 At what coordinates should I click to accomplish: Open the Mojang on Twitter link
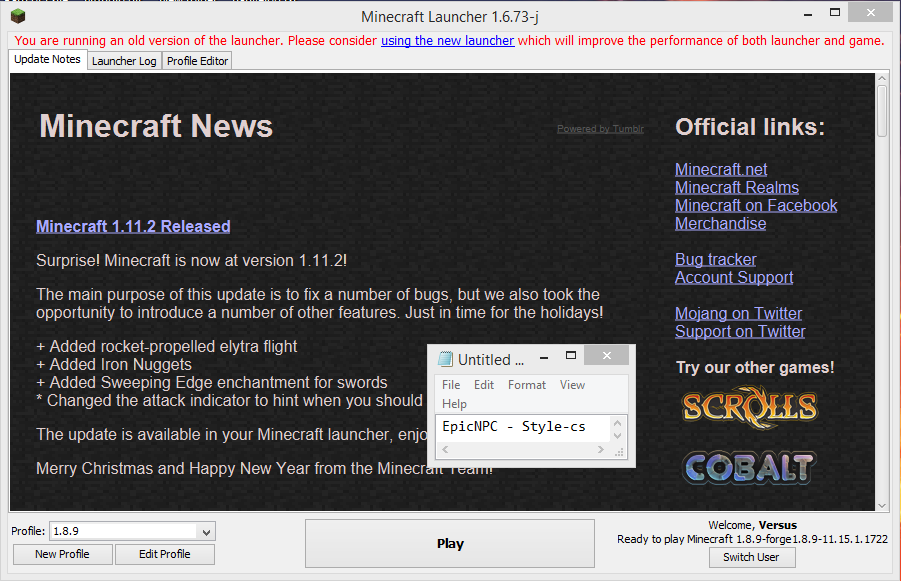tap(738, 313)
